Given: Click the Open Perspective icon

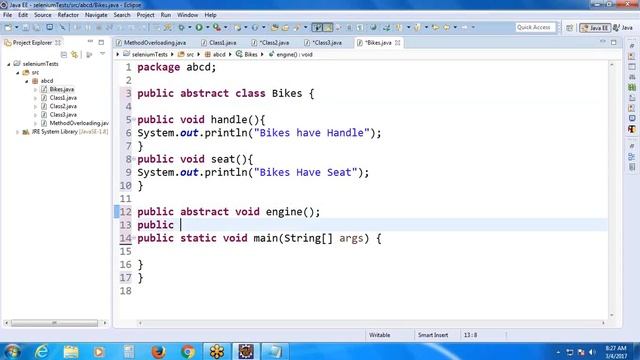Looking at the screenshot, I should (x=569, y=28).
